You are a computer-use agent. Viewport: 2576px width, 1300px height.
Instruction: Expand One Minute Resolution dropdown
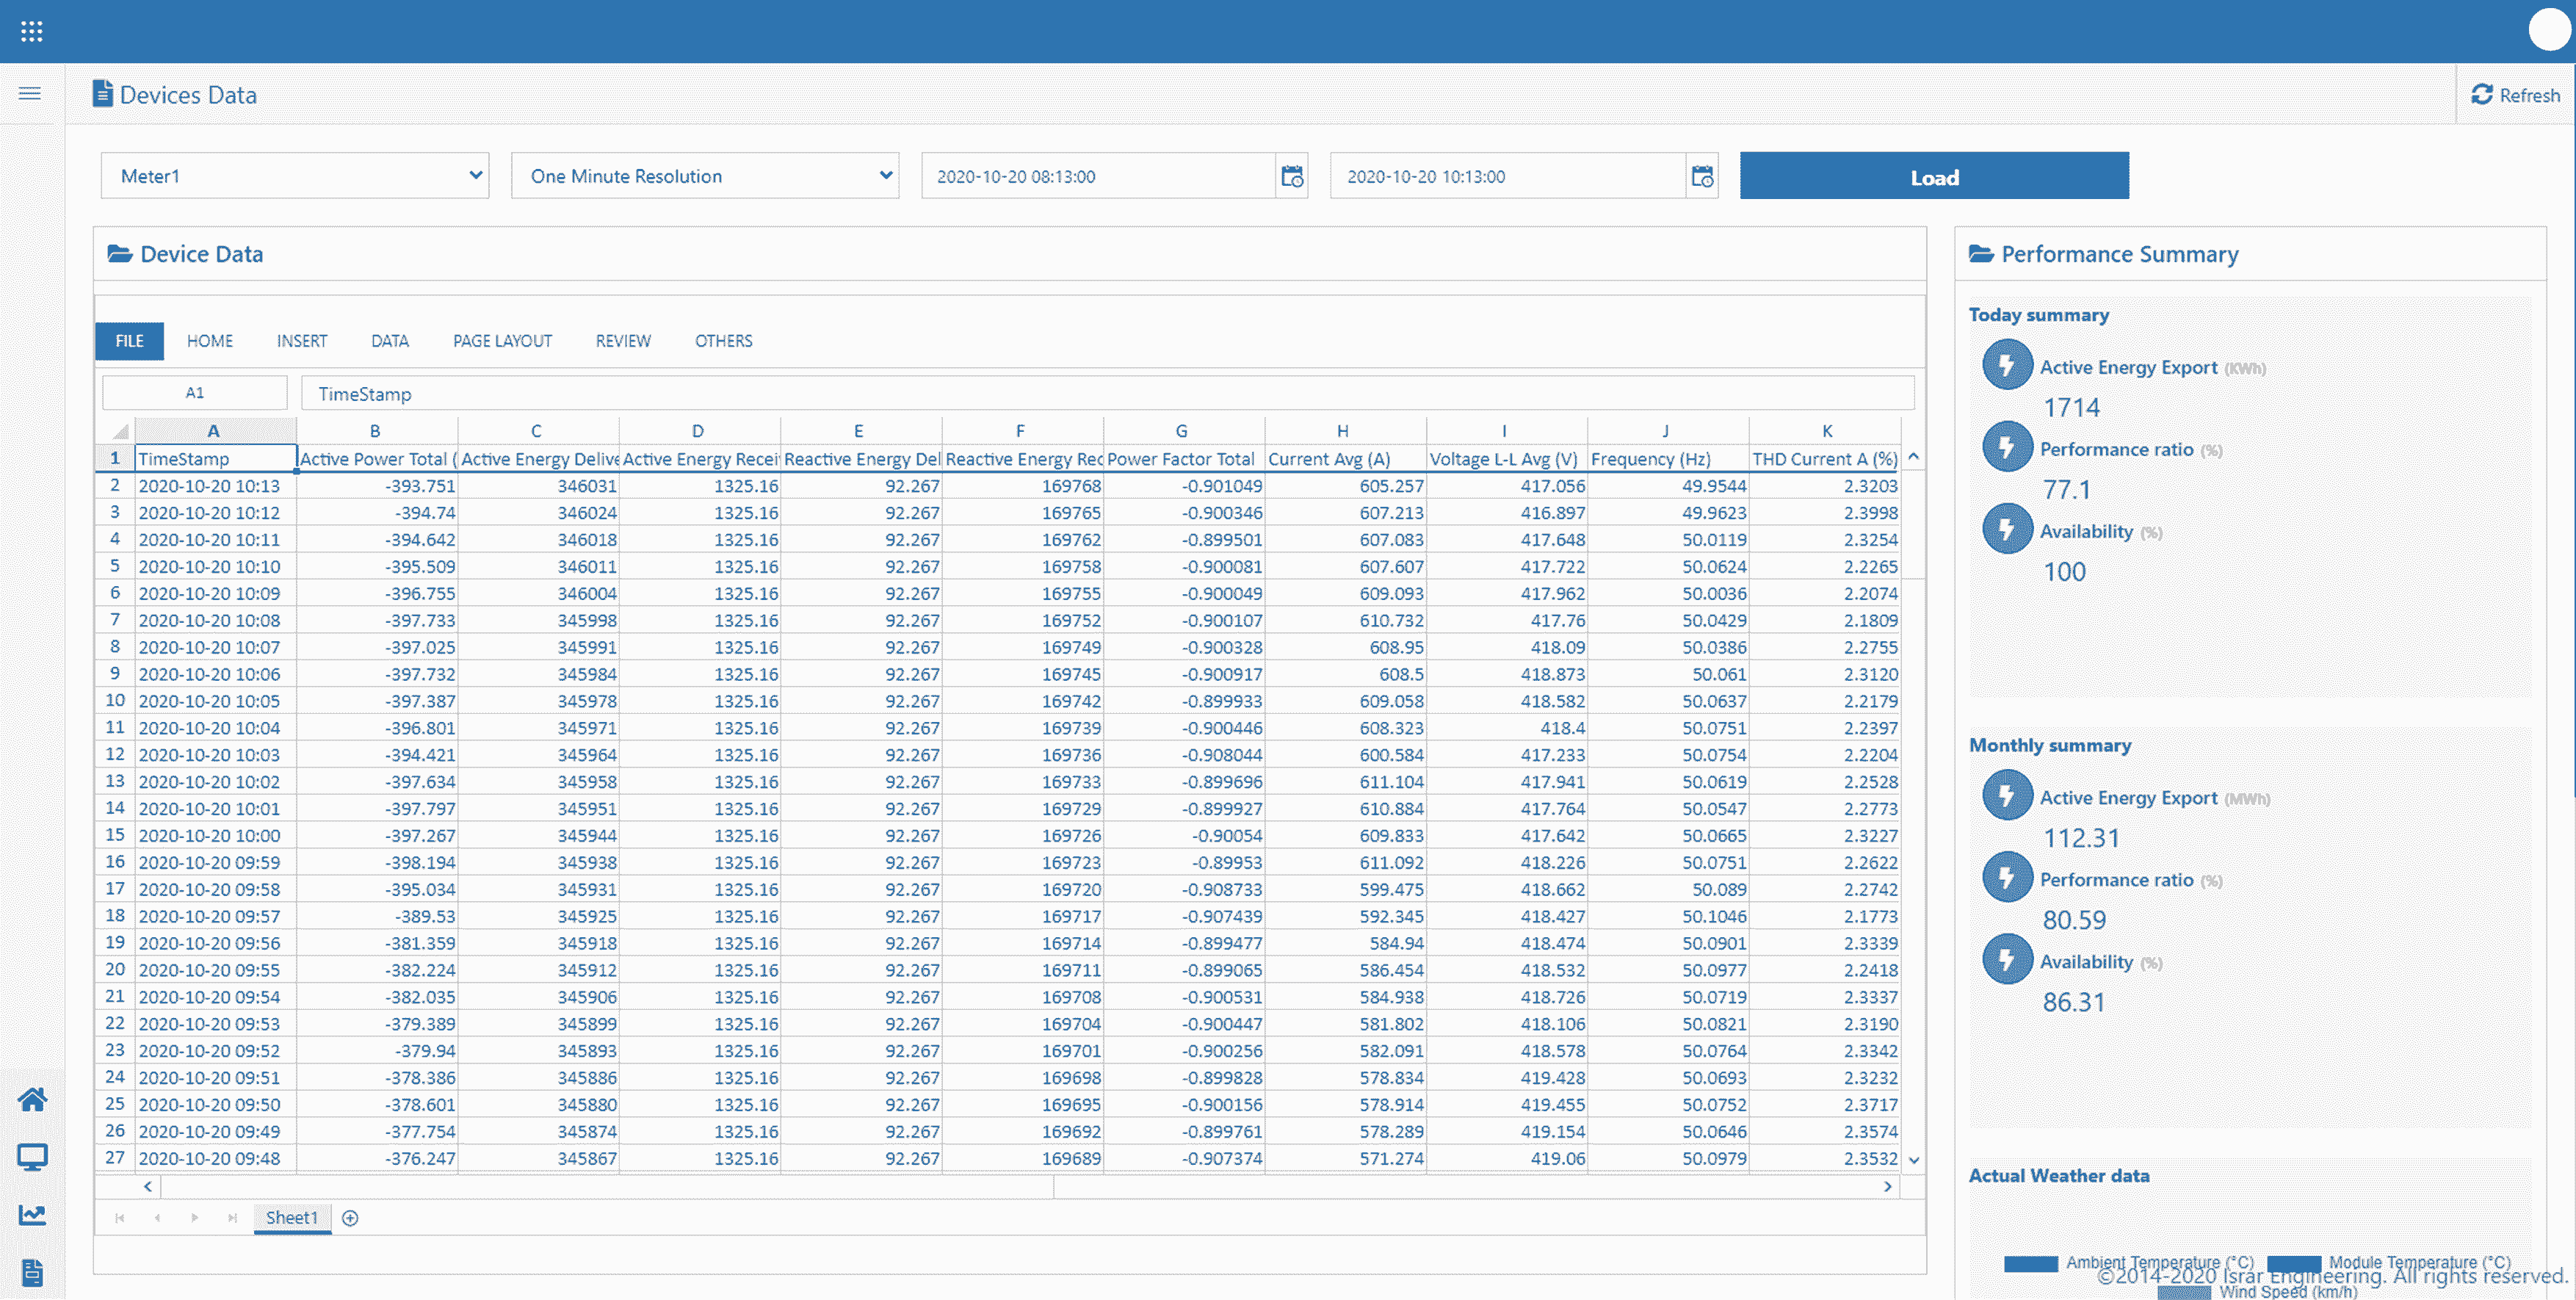705,176
